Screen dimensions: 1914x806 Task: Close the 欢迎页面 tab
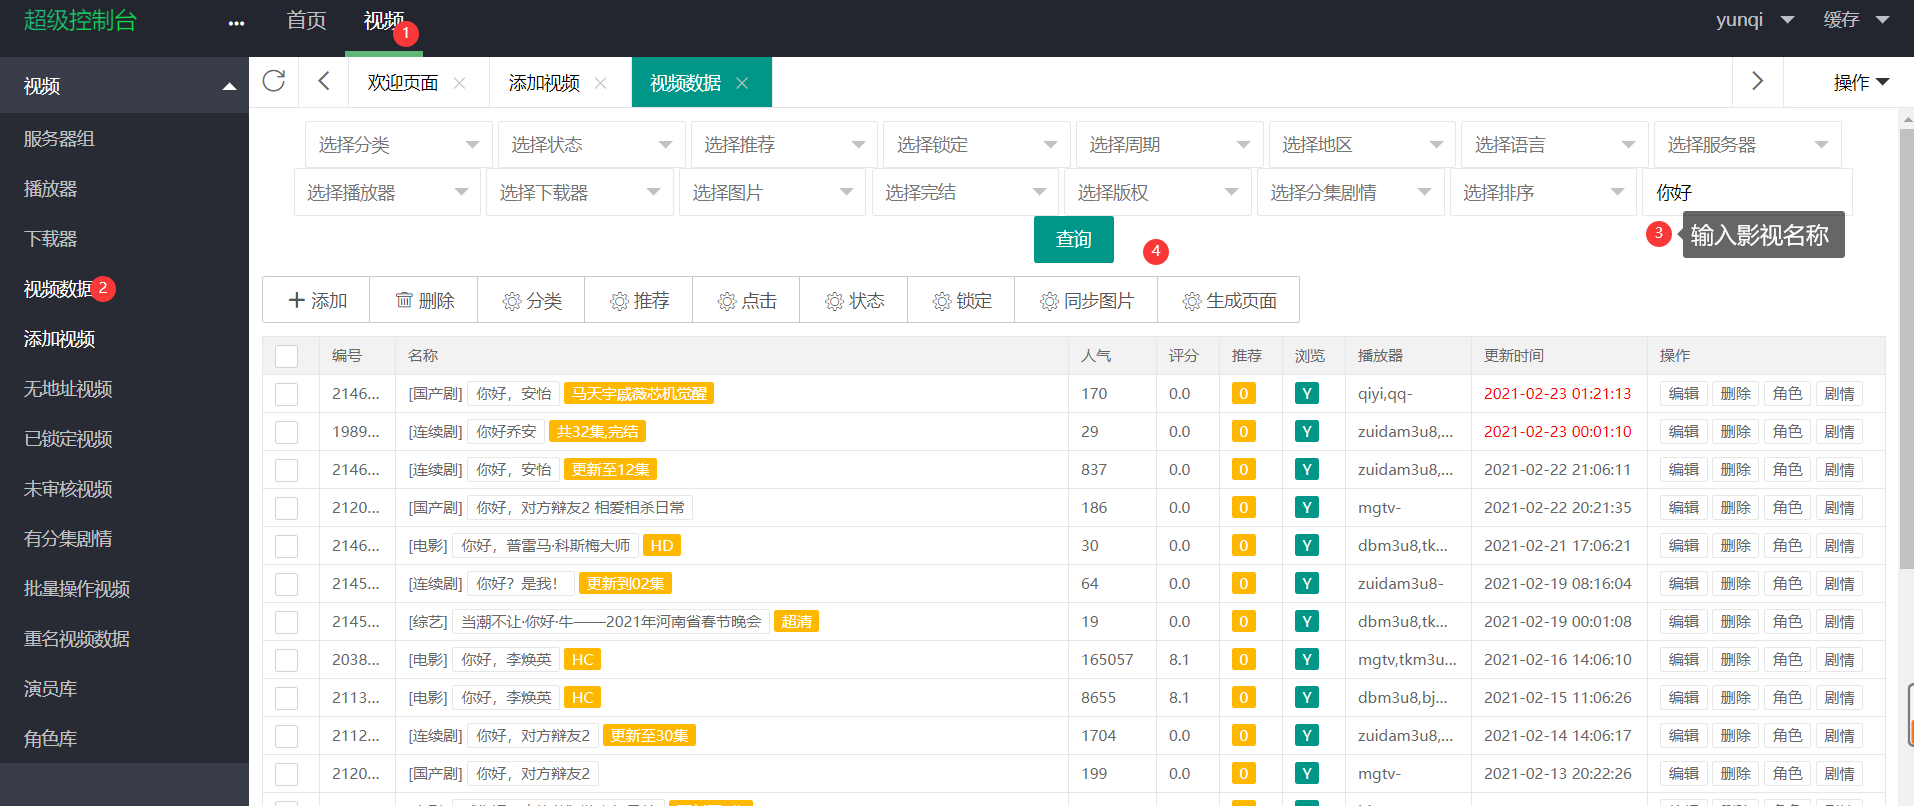point(459,83)
